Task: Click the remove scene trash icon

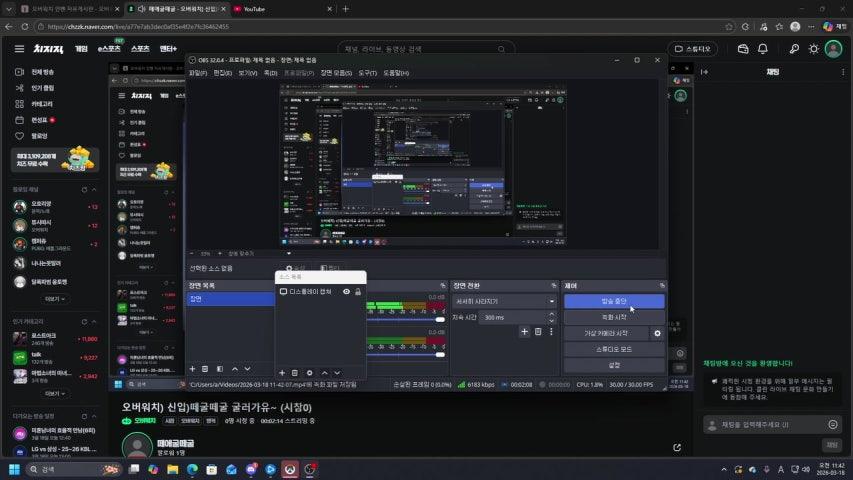Action: pos(206,369)
